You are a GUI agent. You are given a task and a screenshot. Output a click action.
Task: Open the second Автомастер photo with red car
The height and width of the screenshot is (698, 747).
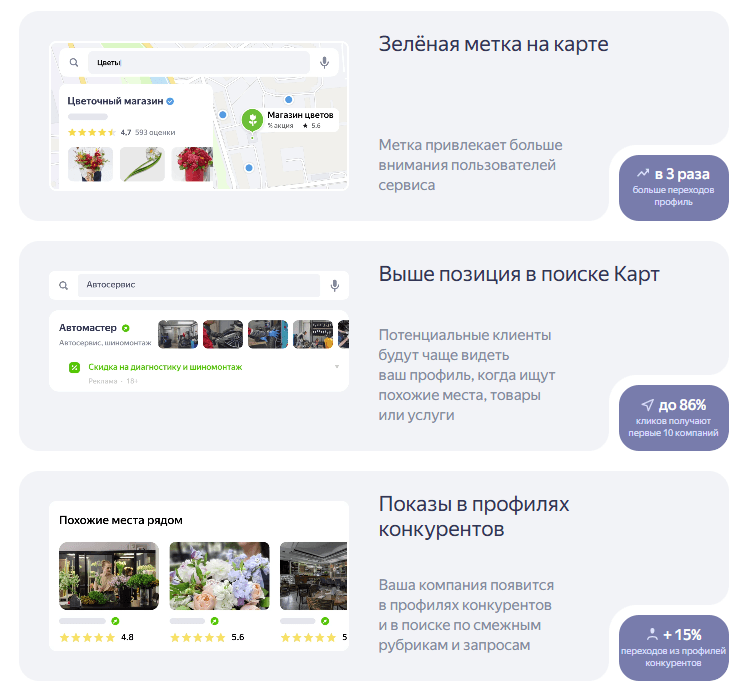click(x=222, y=334)
